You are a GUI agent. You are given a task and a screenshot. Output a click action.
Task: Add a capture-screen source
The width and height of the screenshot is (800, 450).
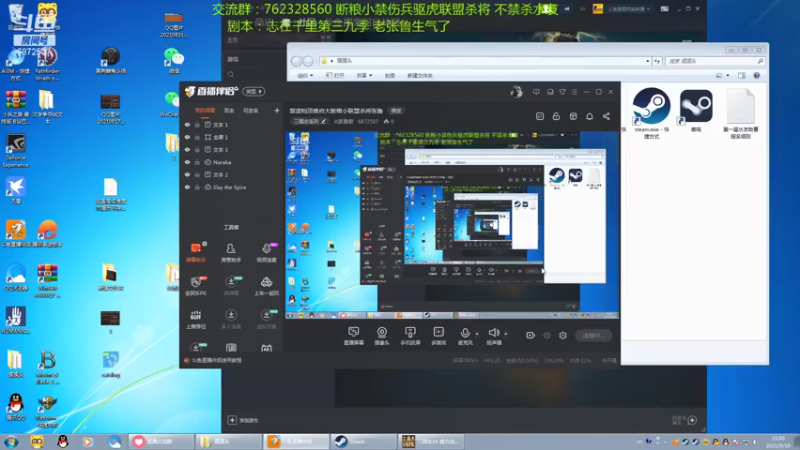[x=354, y=336]
